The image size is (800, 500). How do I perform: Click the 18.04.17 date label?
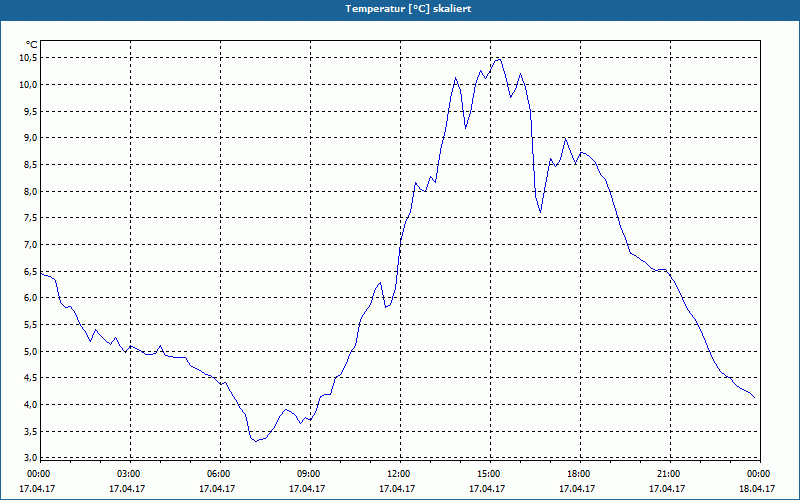click(757, 488)
